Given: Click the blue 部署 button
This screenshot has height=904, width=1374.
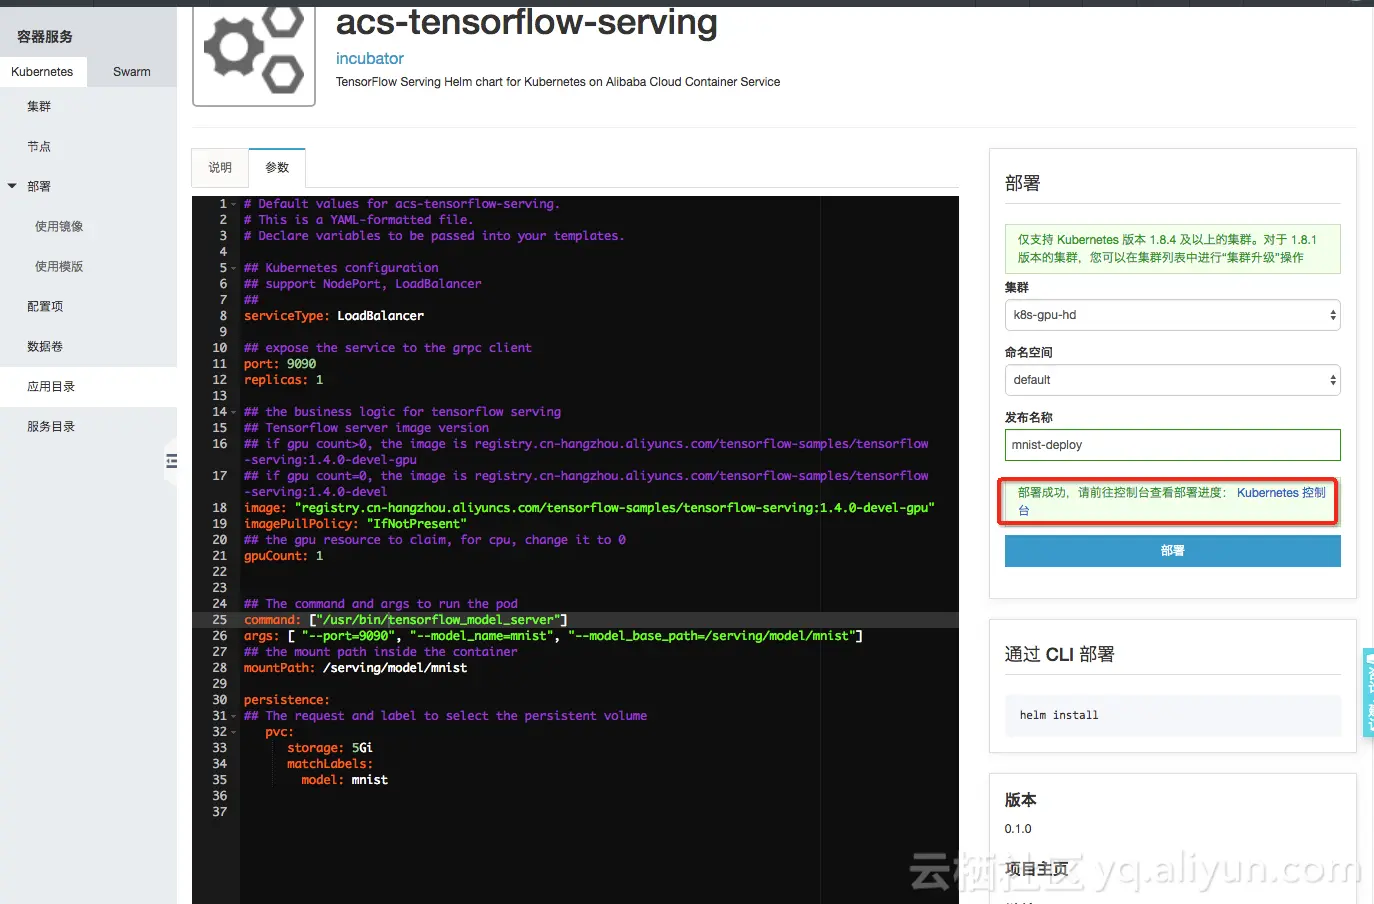Looking at the screenshot, I should (1172, 551).
